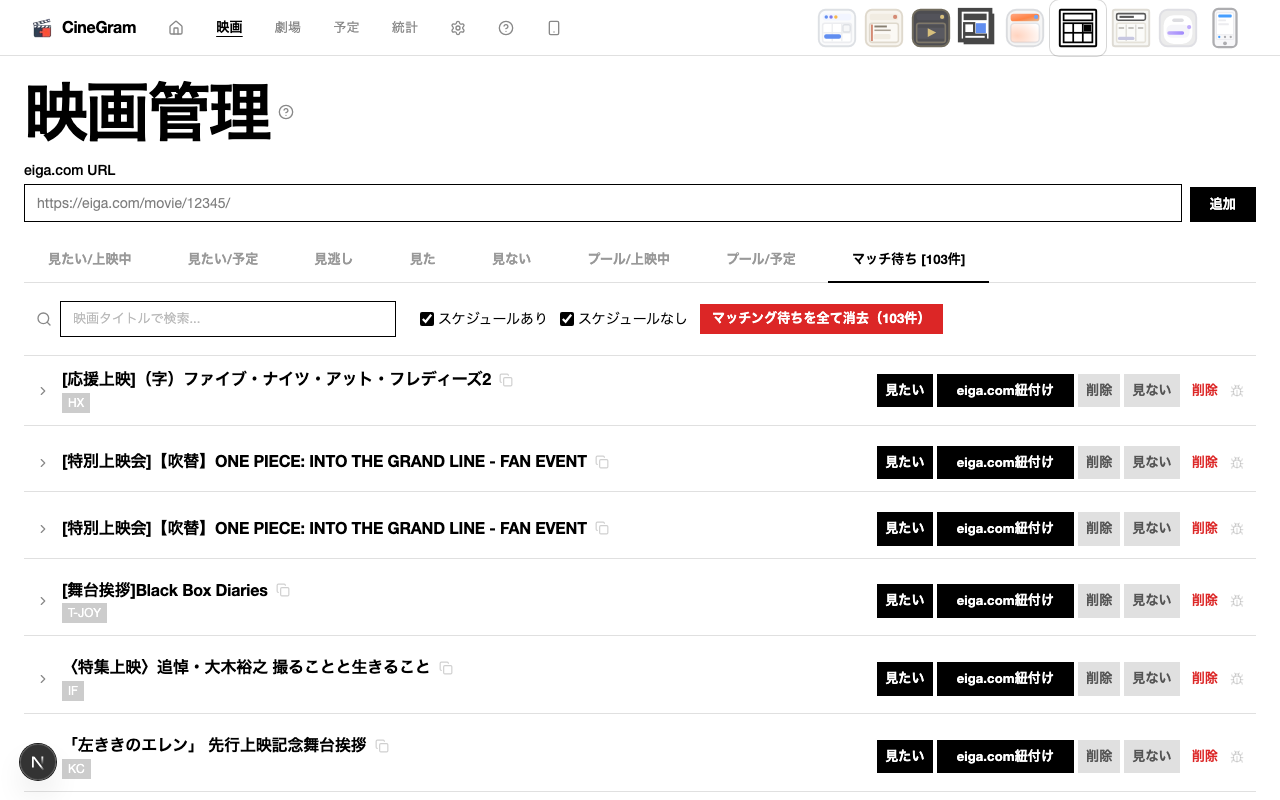This screenshot has width=1280, height=800.
Task: Copy title of ファイブ・ナイツ・アット・フレディーズ2
Action: point(507,380)
